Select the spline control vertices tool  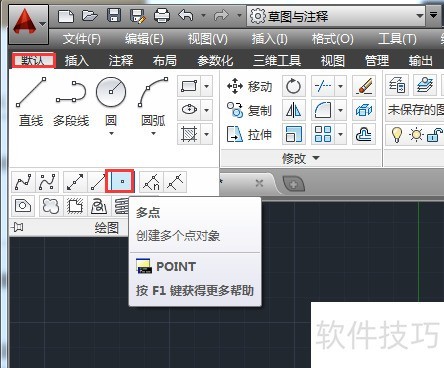click(x=47, y=182)
